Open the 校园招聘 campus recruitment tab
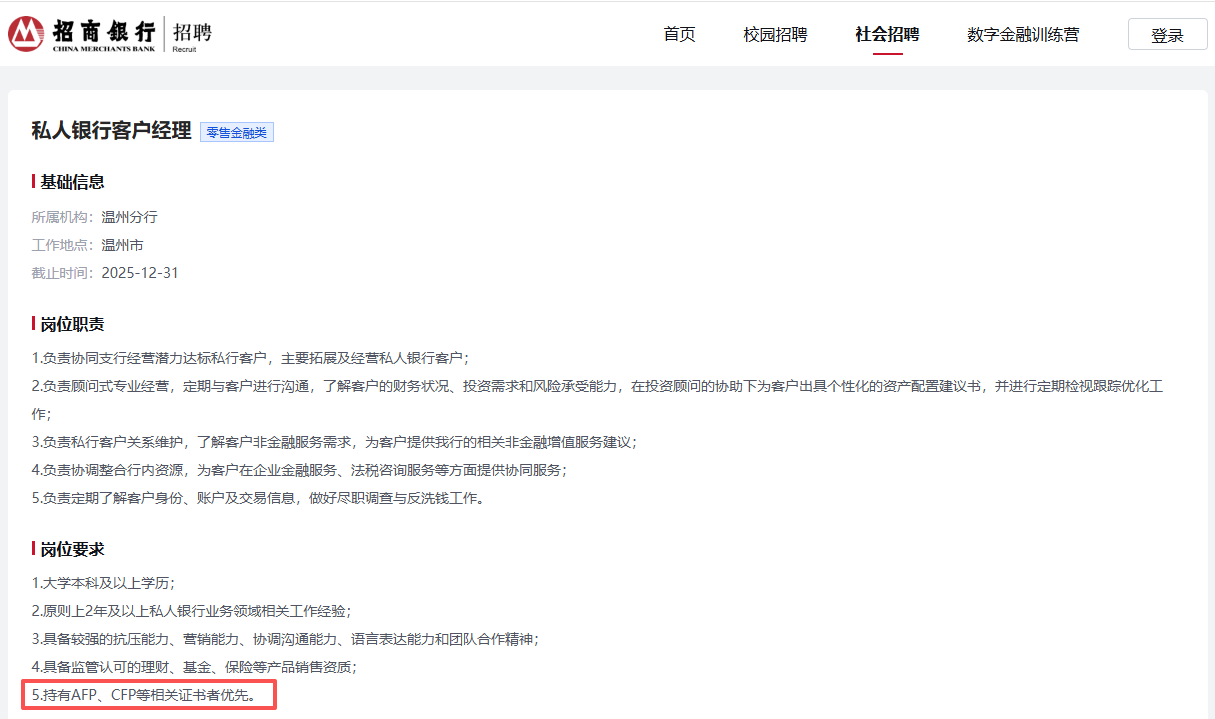Screen dimensions: 1215x719 pos(775,34)
